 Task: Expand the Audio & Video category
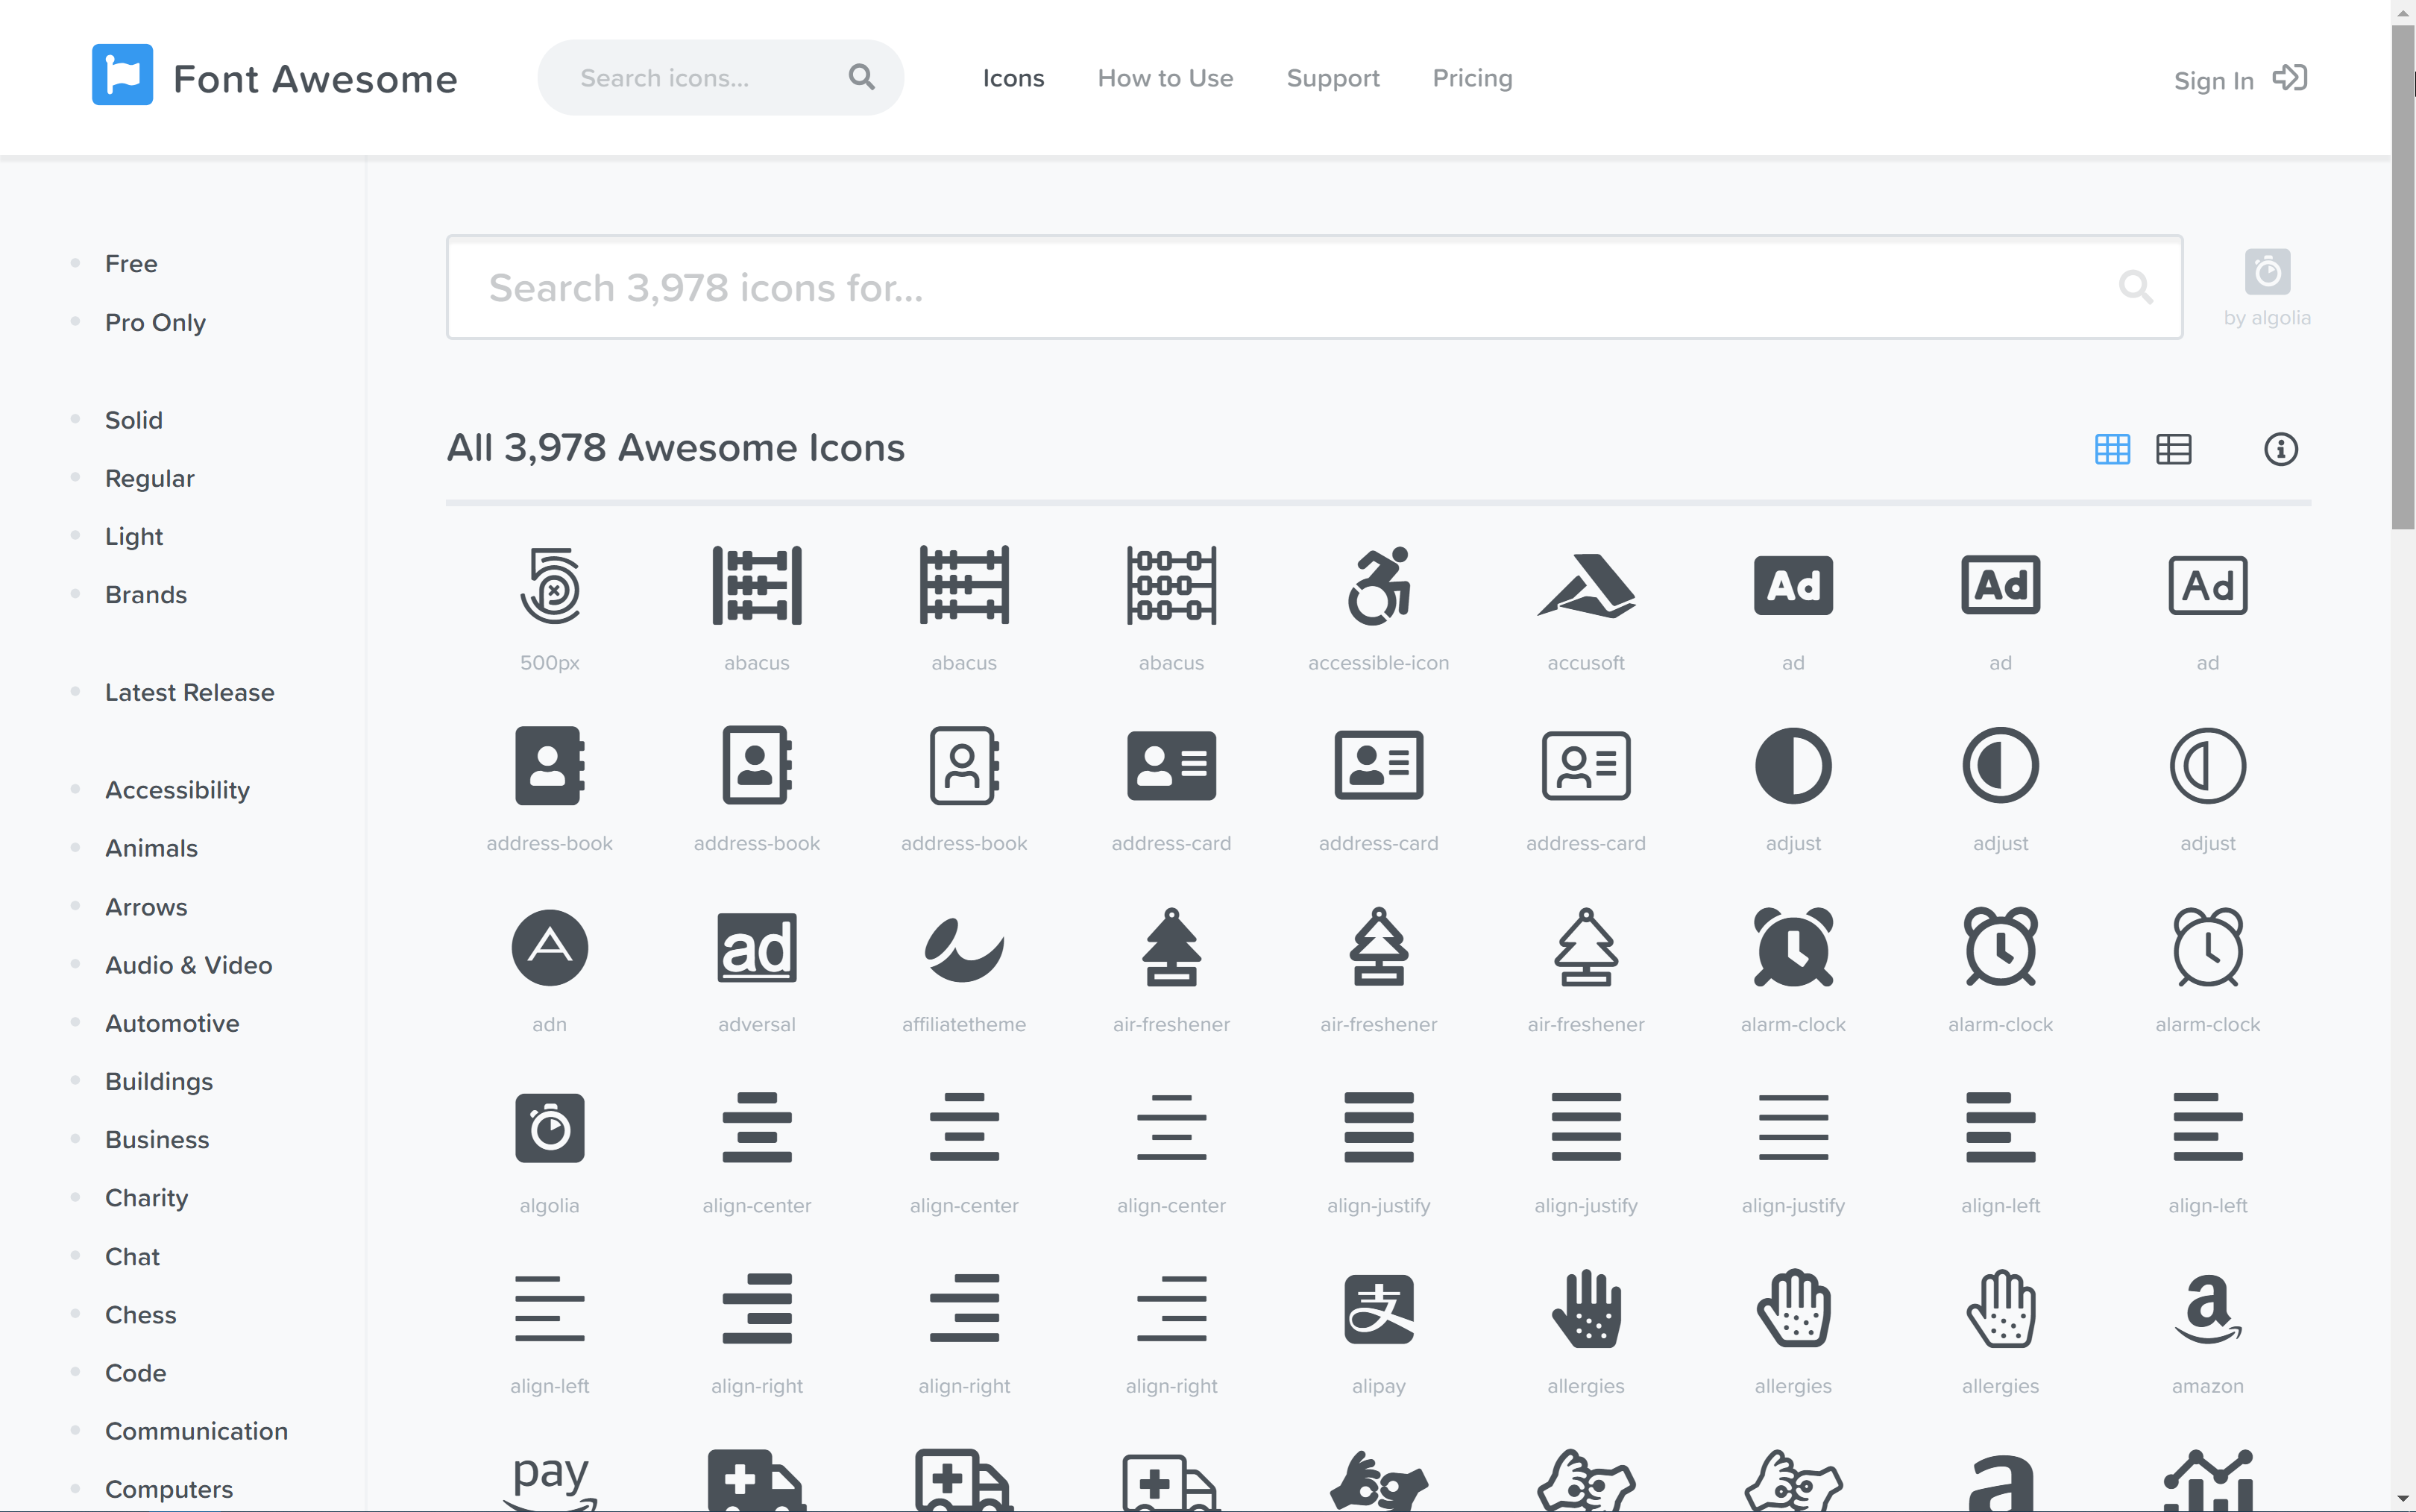click(x=188, y=963)
